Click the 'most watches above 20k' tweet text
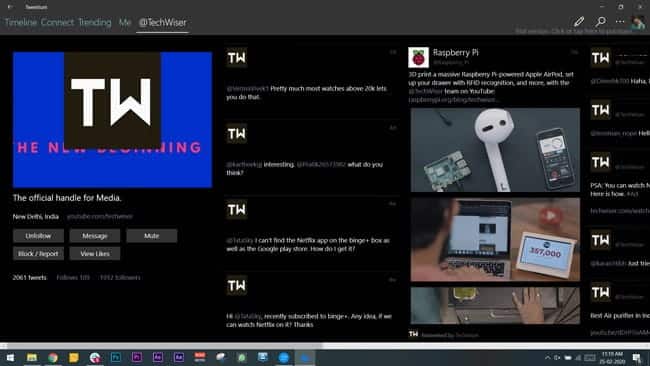This screenshot has width=650, height=366. 306,92
